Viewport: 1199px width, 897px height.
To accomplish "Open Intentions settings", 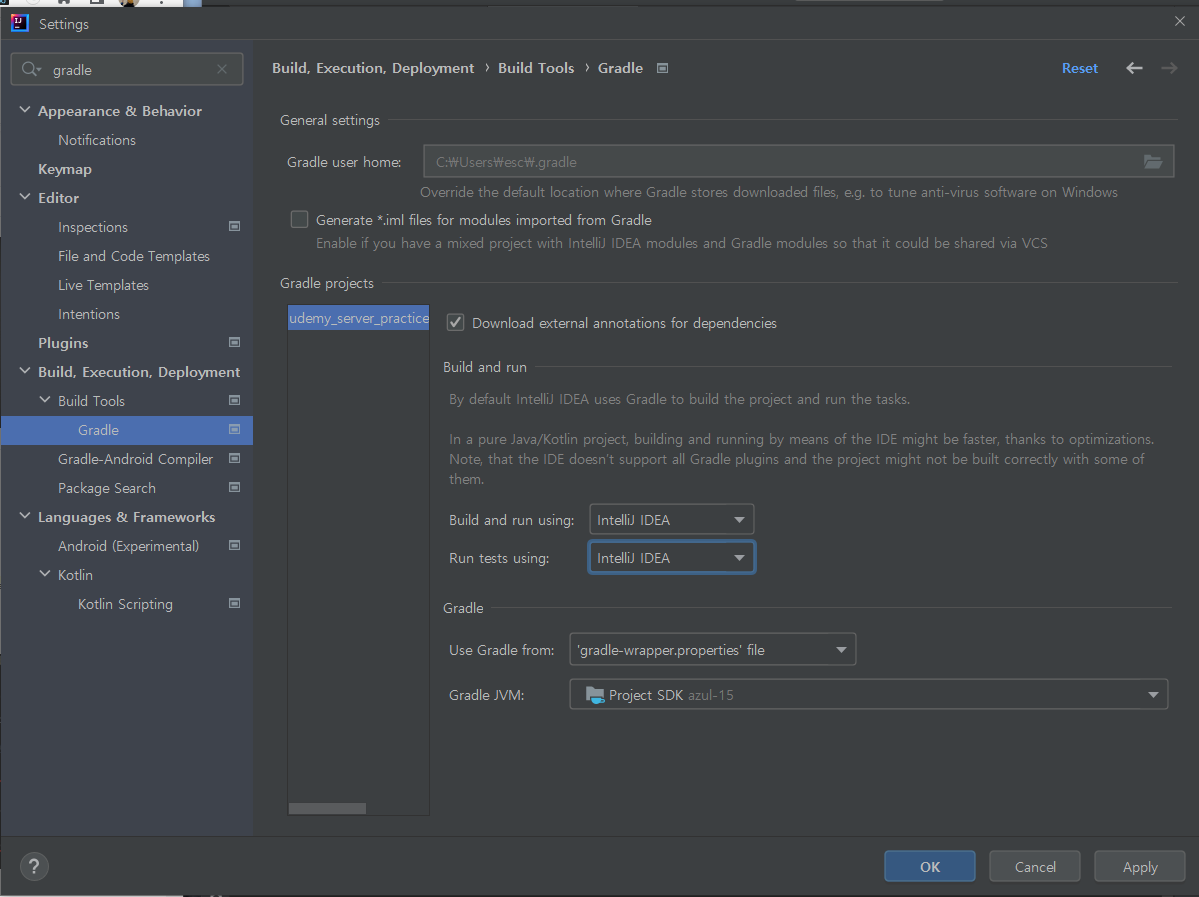I will click(89, 314).
